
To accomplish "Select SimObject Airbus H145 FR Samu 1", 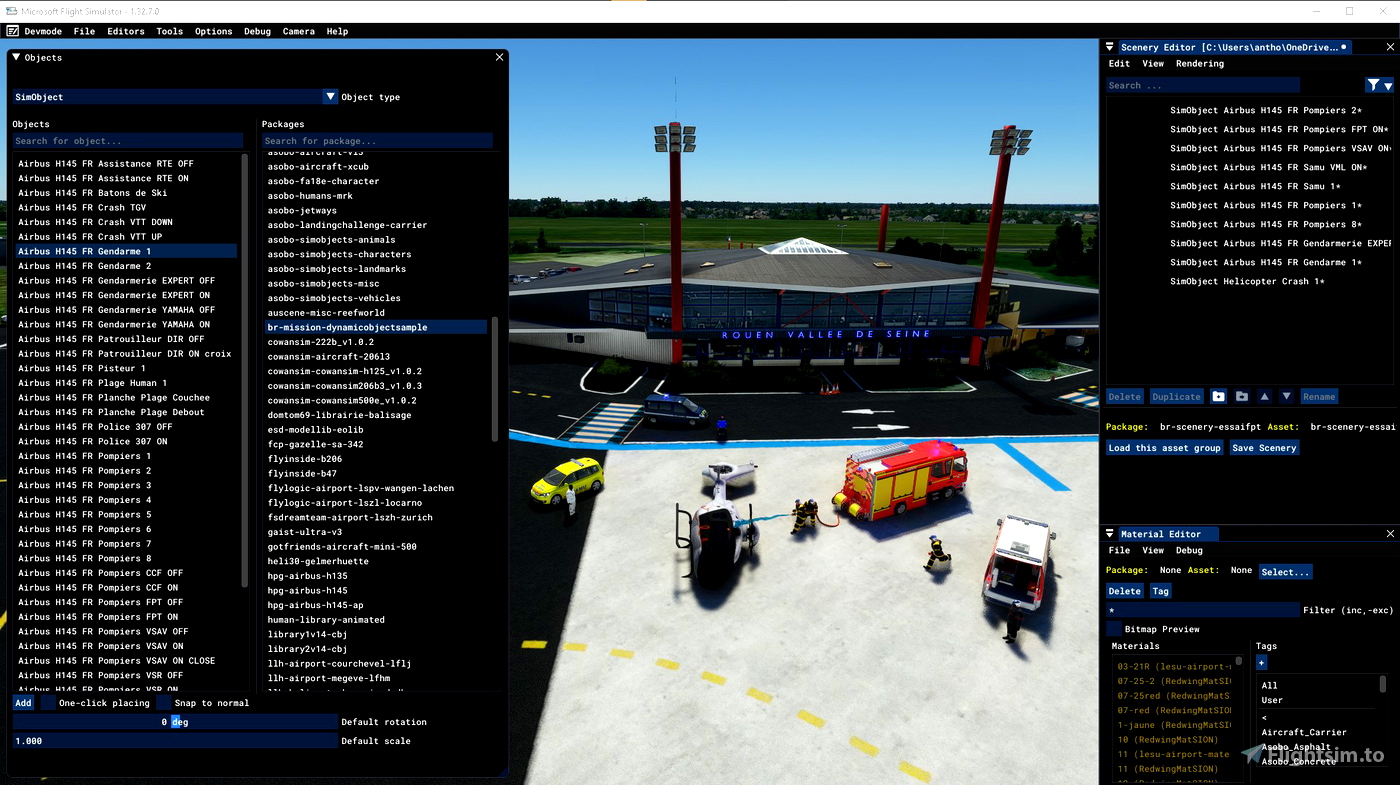I will click(x=1255, y=186).
